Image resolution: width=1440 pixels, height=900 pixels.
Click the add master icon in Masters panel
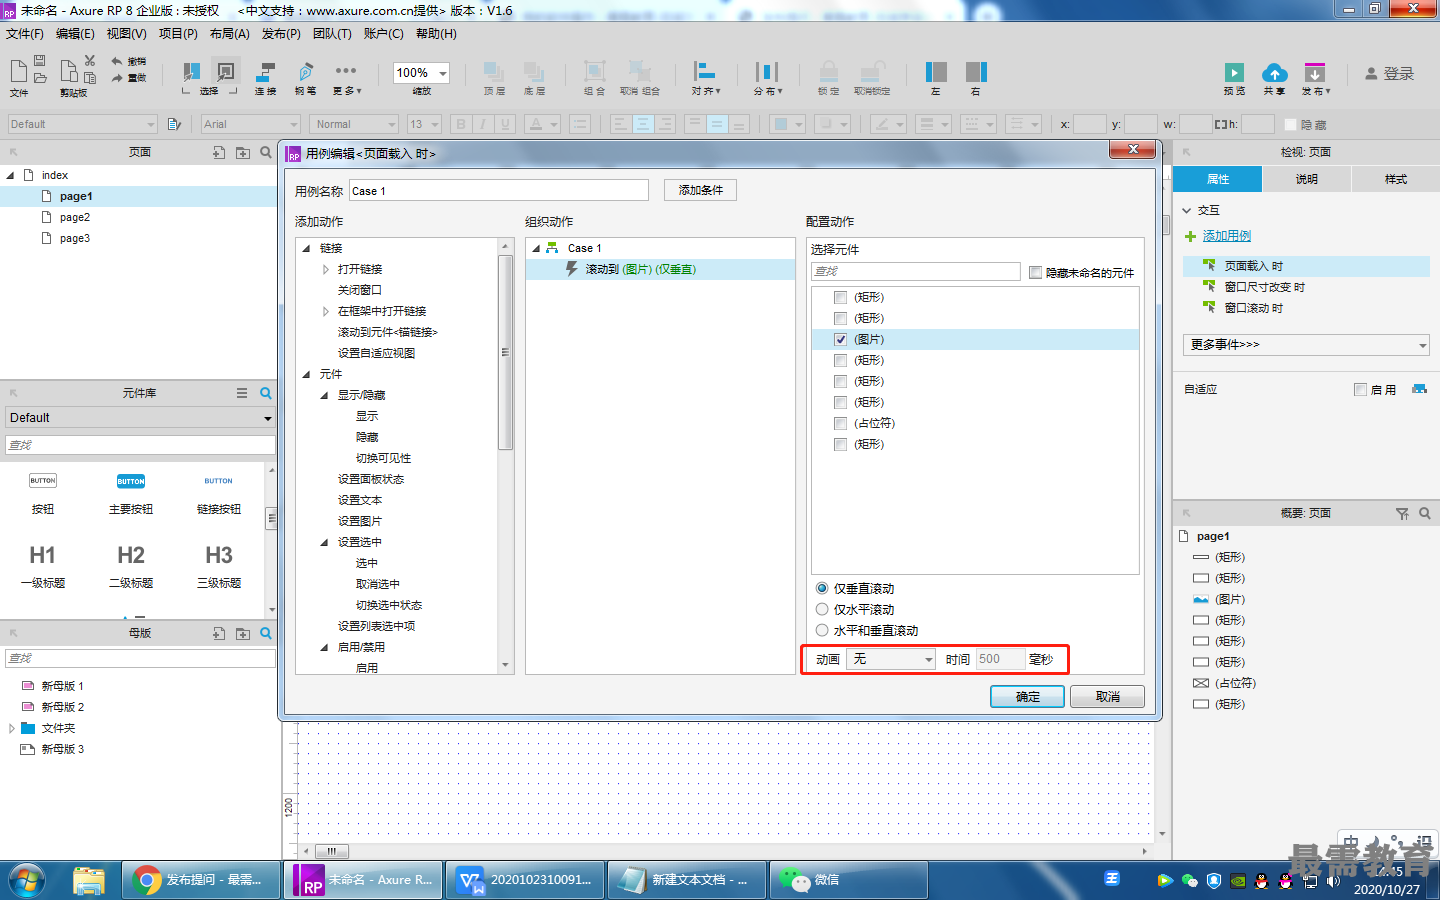[x=219, y=633]
